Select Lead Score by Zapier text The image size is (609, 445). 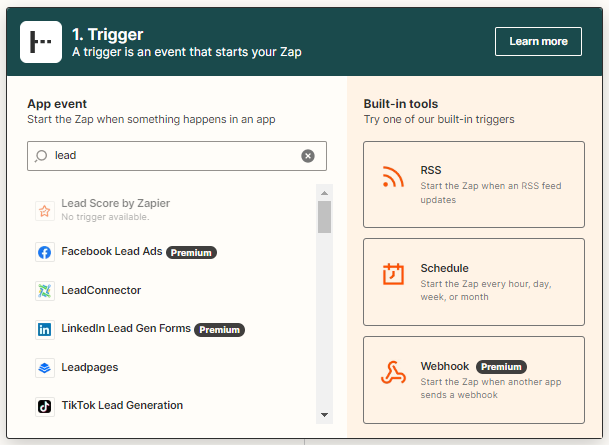point(115,203)
